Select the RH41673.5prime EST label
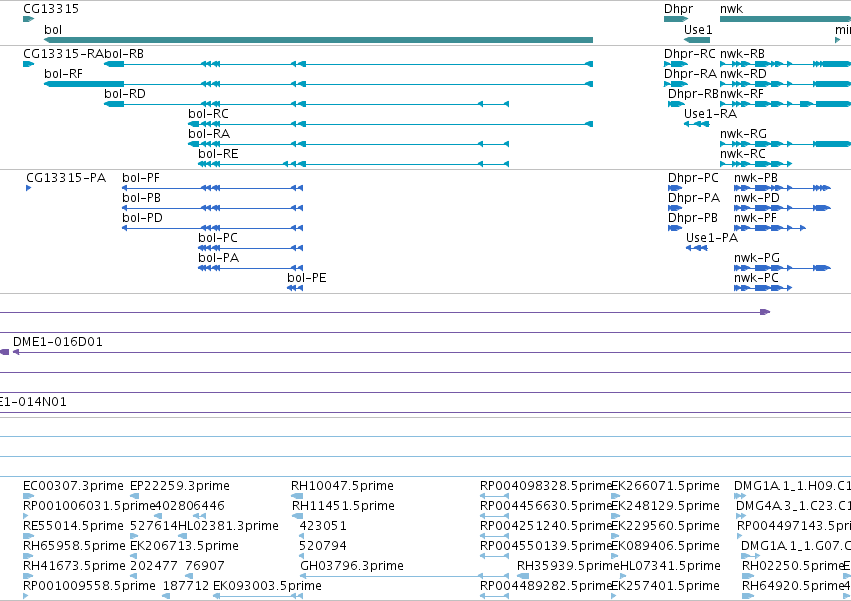Viewport: 851px width, 601px height. [x=74, y=566]
